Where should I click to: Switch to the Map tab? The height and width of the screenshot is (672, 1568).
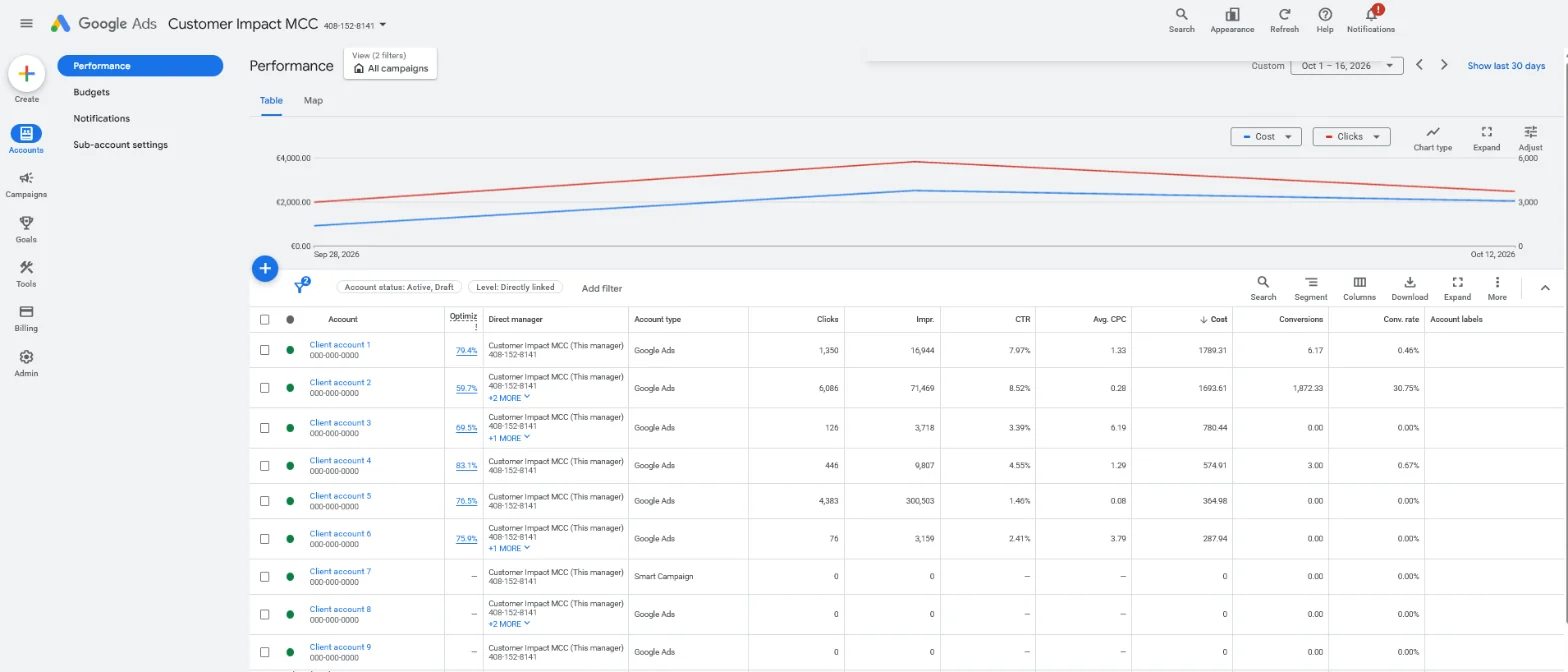tap(313, 101)
